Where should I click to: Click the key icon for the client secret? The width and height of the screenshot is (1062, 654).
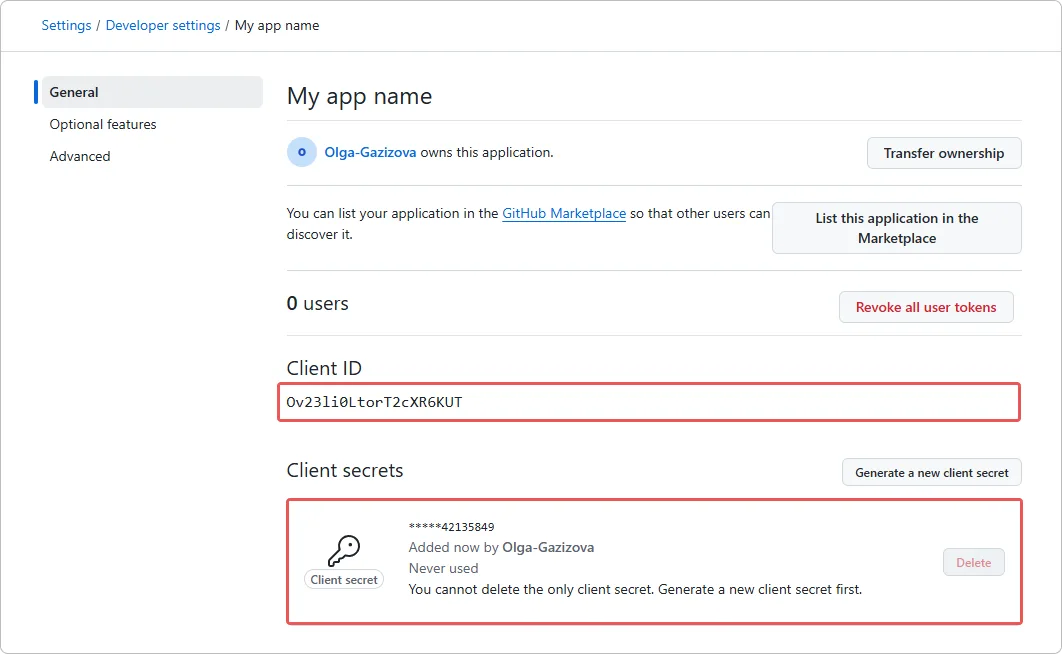[344, 551]
